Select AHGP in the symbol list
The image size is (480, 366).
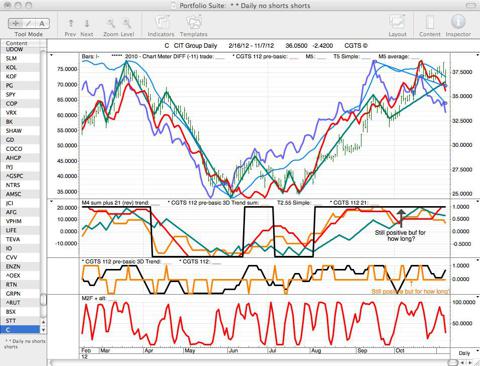(x=21, y=158)
